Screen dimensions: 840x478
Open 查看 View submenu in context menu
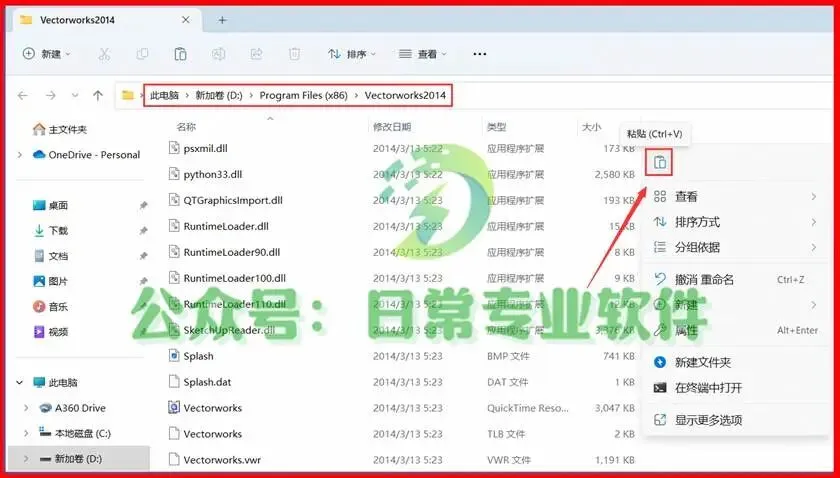[x=736, y=197]
